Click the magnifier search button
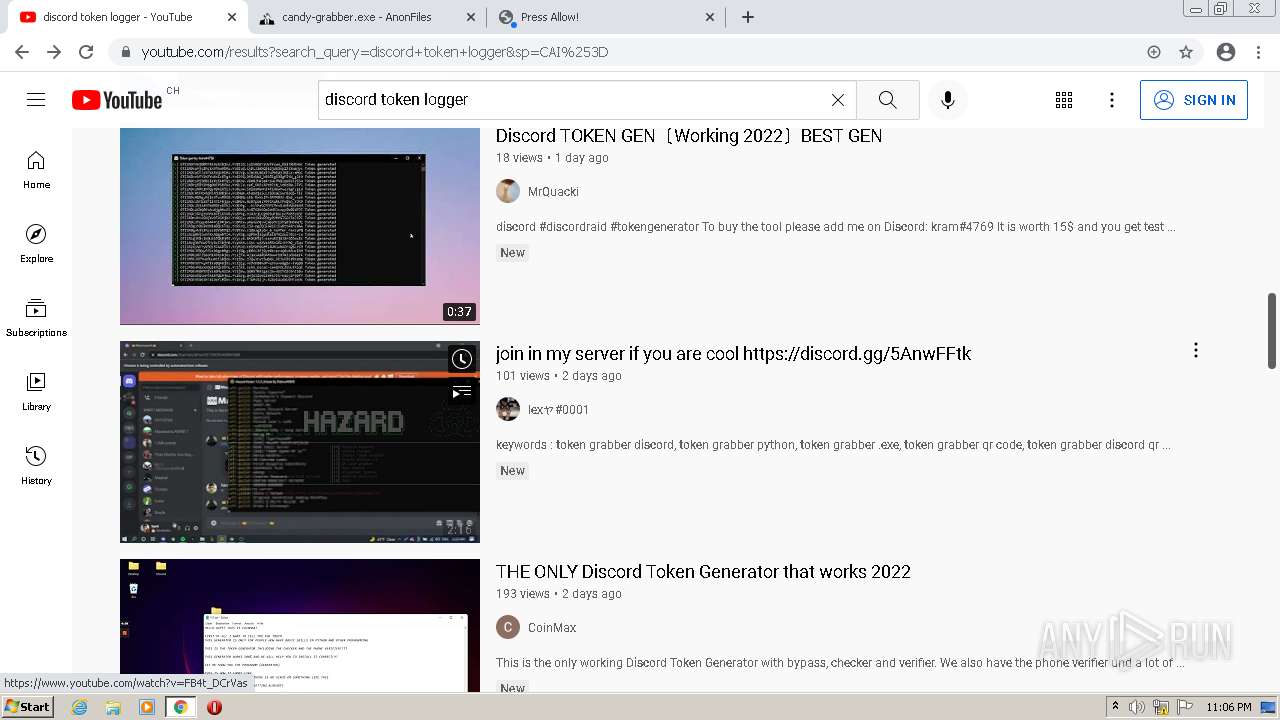The image size is (1280, 720). (x=887, y=100)
